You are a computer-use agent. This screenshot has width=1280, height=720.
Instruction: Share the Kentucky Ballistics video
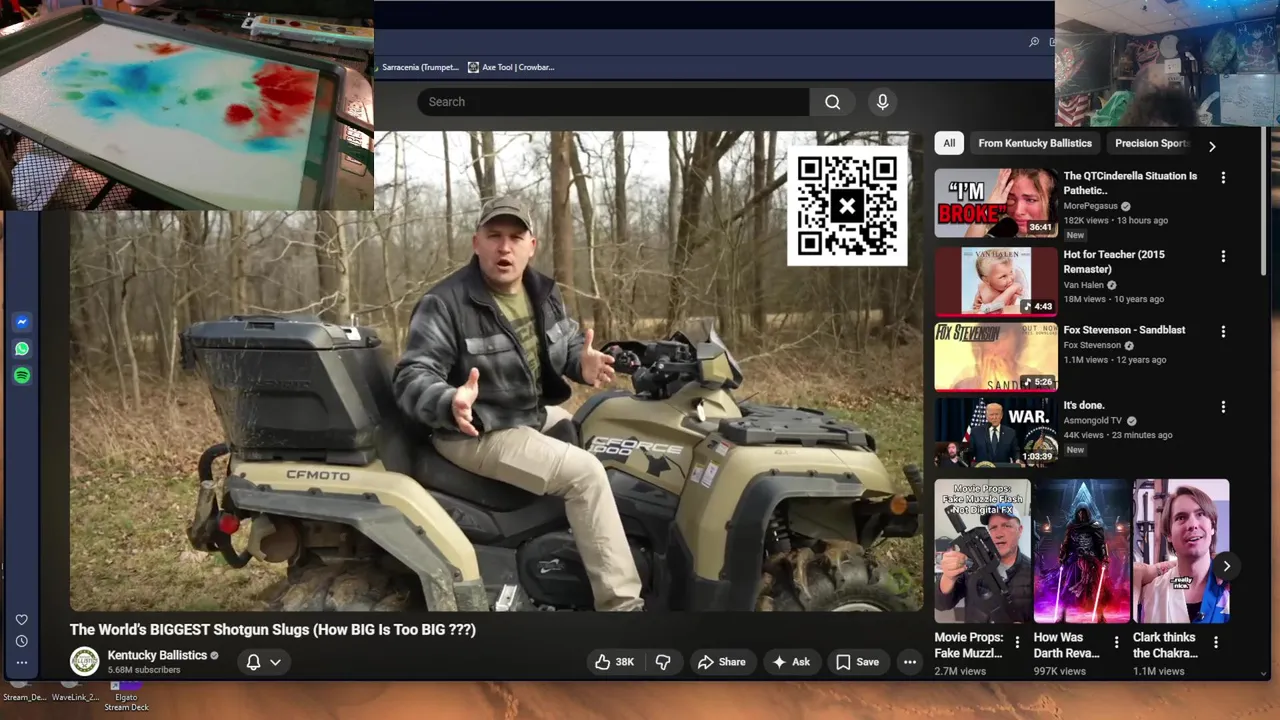[x=722, y=662]
